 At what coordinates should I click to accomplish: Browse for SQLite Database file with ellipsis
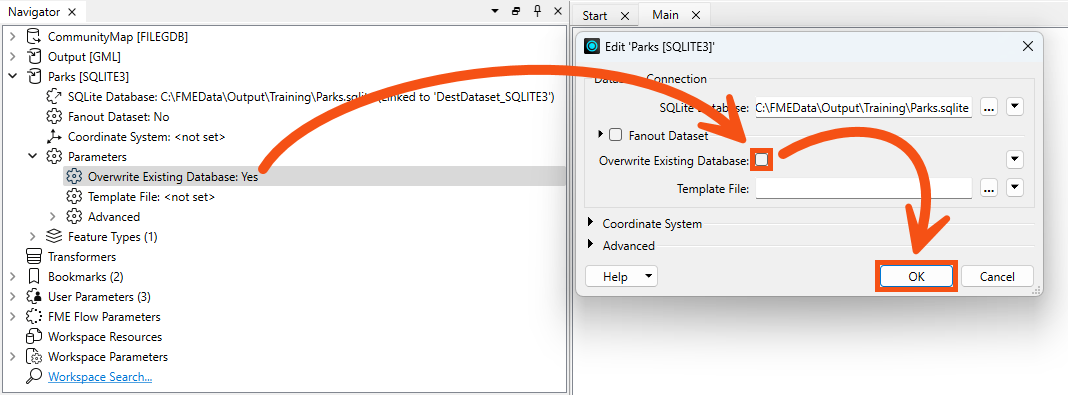(x=989, y=107)
